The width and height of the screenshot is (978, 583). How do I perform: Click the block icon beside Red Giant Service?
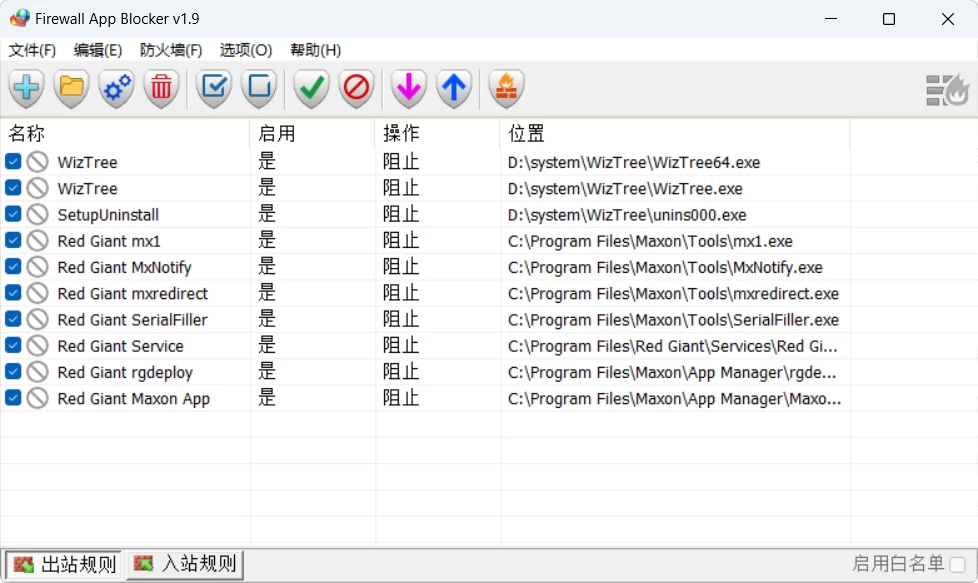[37, 345]
